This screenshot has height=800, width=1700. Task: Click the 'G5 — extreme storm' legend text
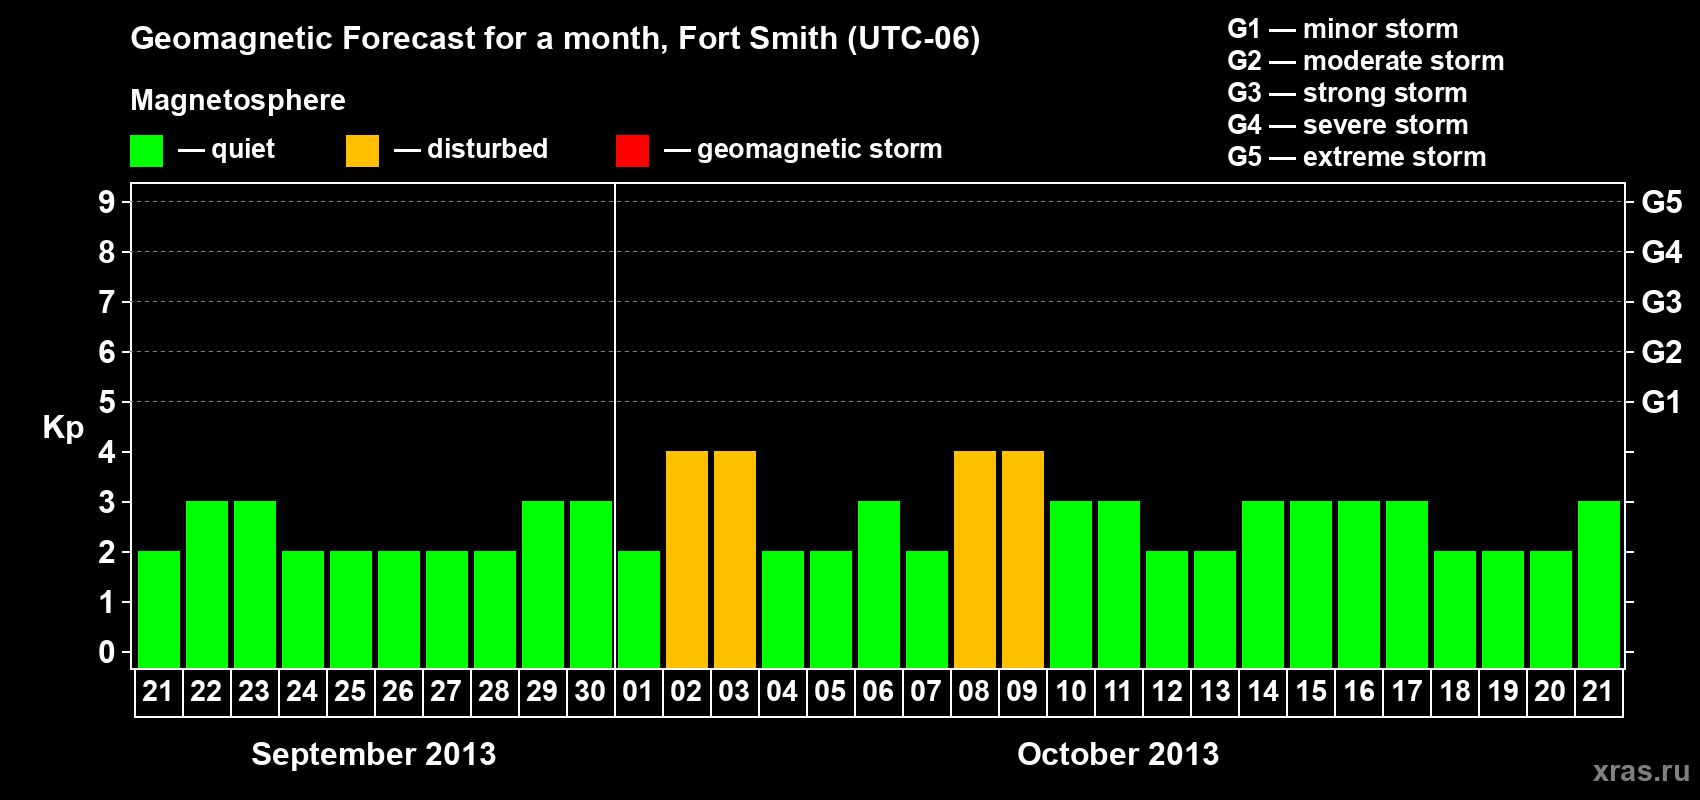[x=1357, y=157]
